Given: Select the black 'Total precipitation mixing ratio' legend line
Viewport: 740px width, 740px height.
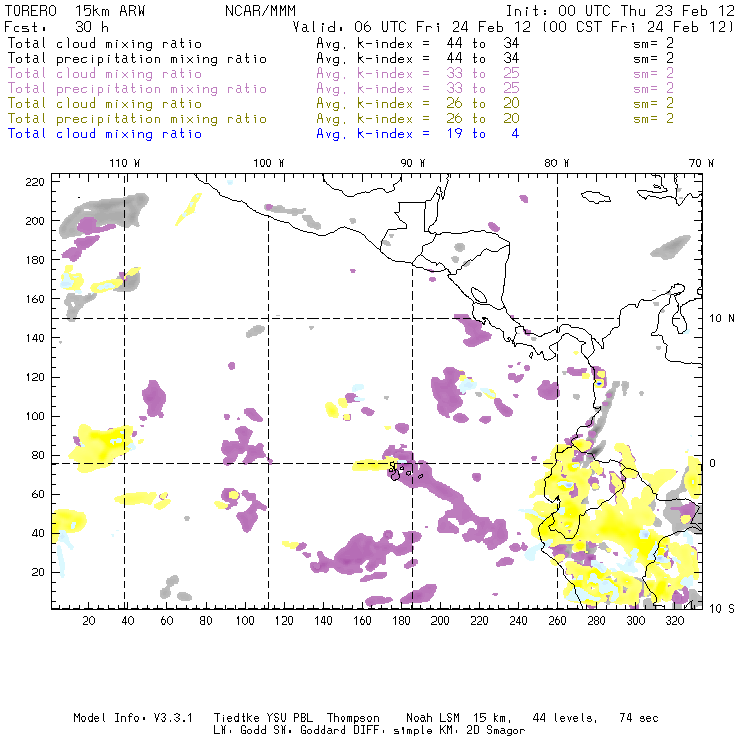Looking at the screenshot, I should (x=137, y=59).
